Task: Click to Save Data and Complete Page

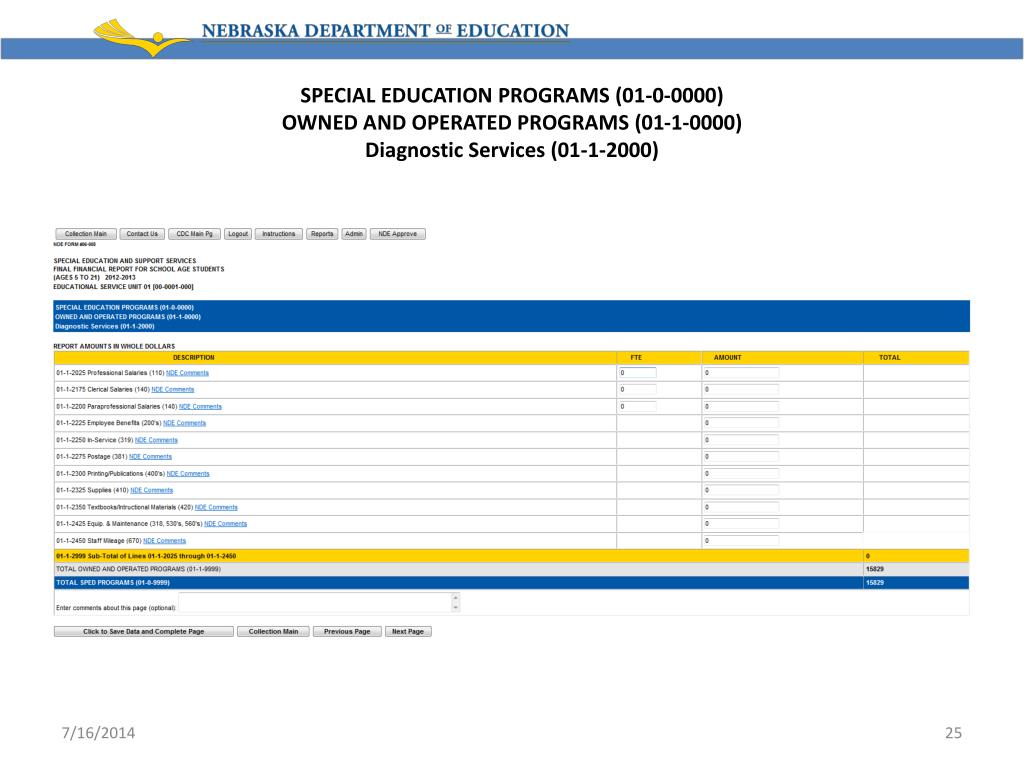Action: pyautogui.click(x=144, y=632)
